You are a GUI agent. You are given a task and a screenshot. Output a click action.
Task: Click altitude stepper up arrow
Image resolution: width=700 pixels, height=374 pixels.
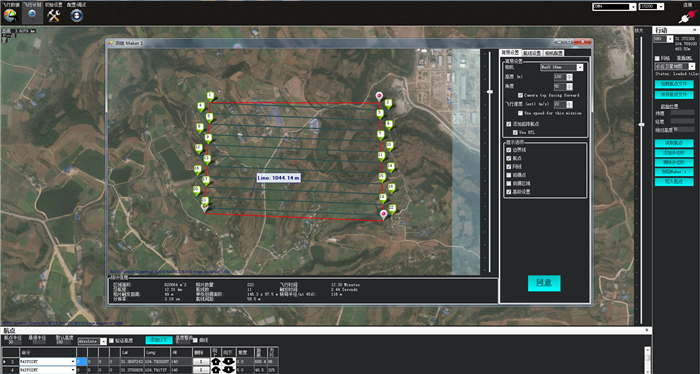569,75
